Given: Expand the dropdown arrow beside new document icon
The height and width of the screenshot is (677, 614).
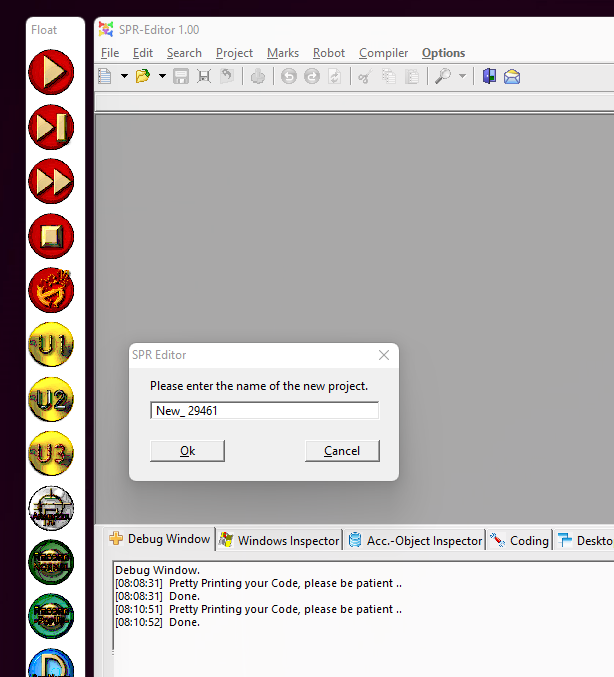Looking at the screenshot, I should (124, 76).
